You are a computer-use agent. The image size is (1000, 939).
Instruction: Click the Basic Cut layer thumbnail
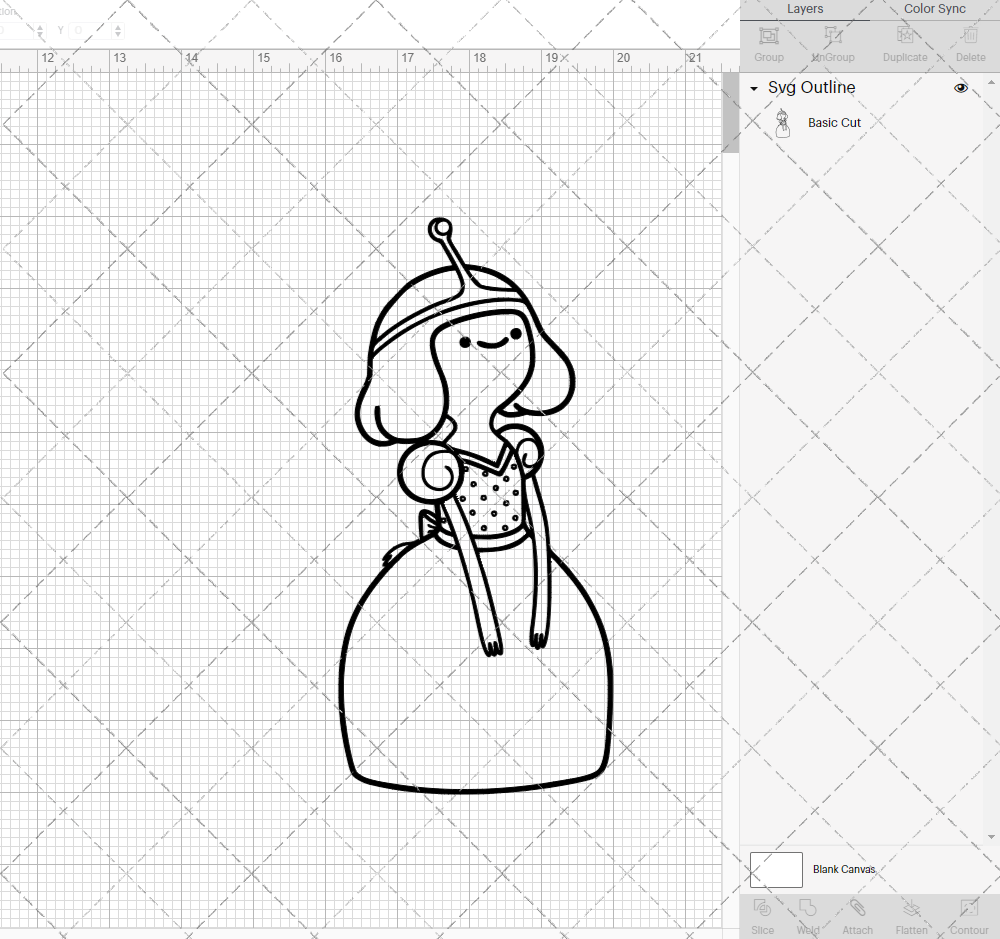pos(783,122)
